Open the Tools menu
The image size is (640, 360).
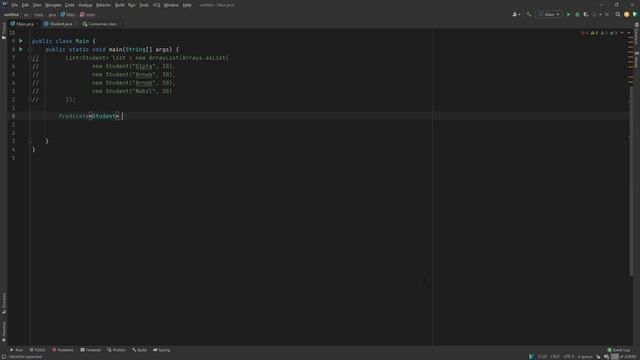144,5
